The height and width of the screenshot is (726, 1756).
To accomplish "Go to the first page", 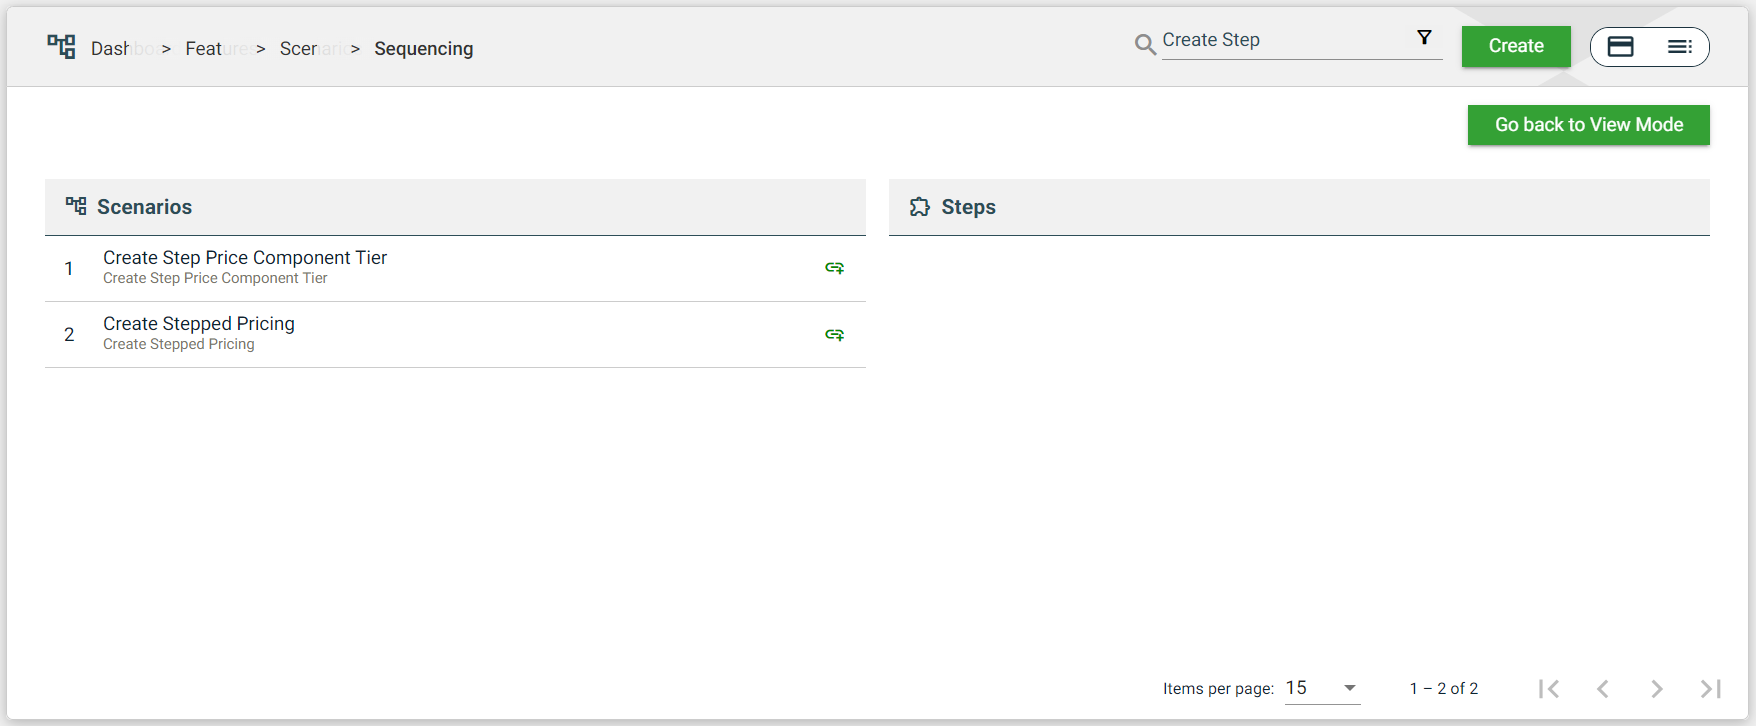I will point(1549,688).
